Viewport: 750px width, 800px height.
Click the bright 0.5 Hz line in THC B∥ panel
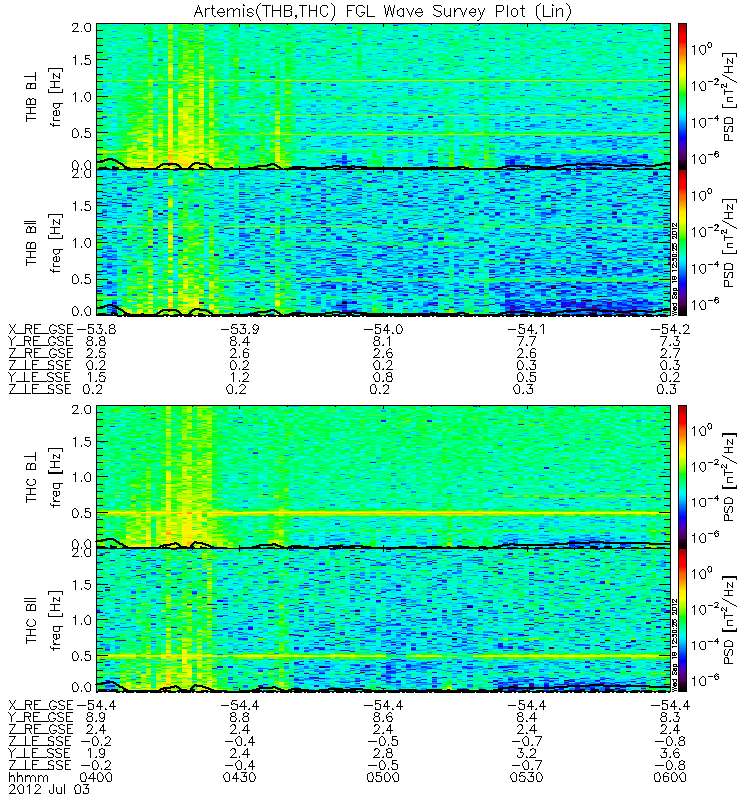click(384, 656)
